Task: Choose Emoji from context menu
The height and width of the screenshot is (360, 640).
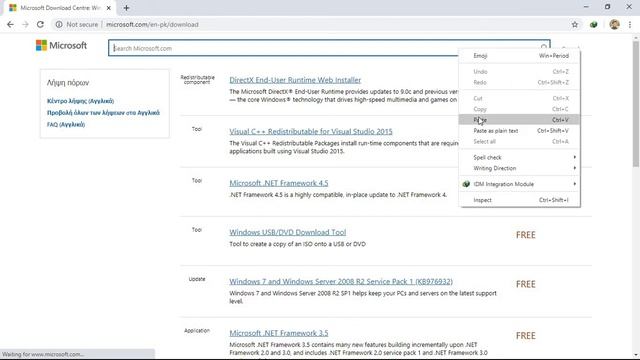Action: (520, 56)
